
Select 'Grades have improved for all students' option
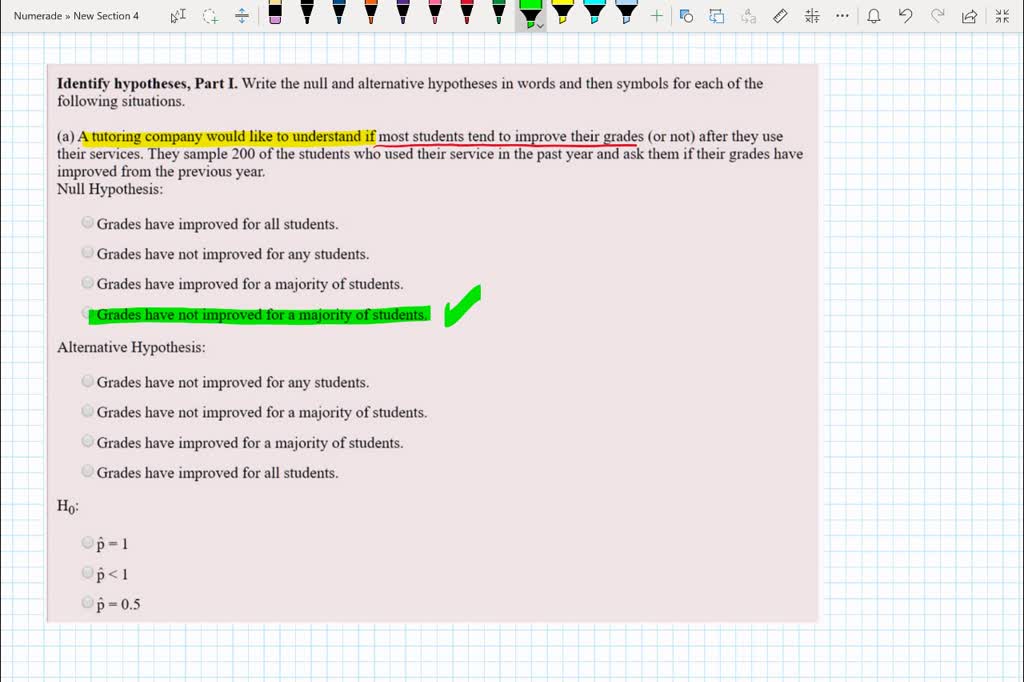click(x=88, y=222)
